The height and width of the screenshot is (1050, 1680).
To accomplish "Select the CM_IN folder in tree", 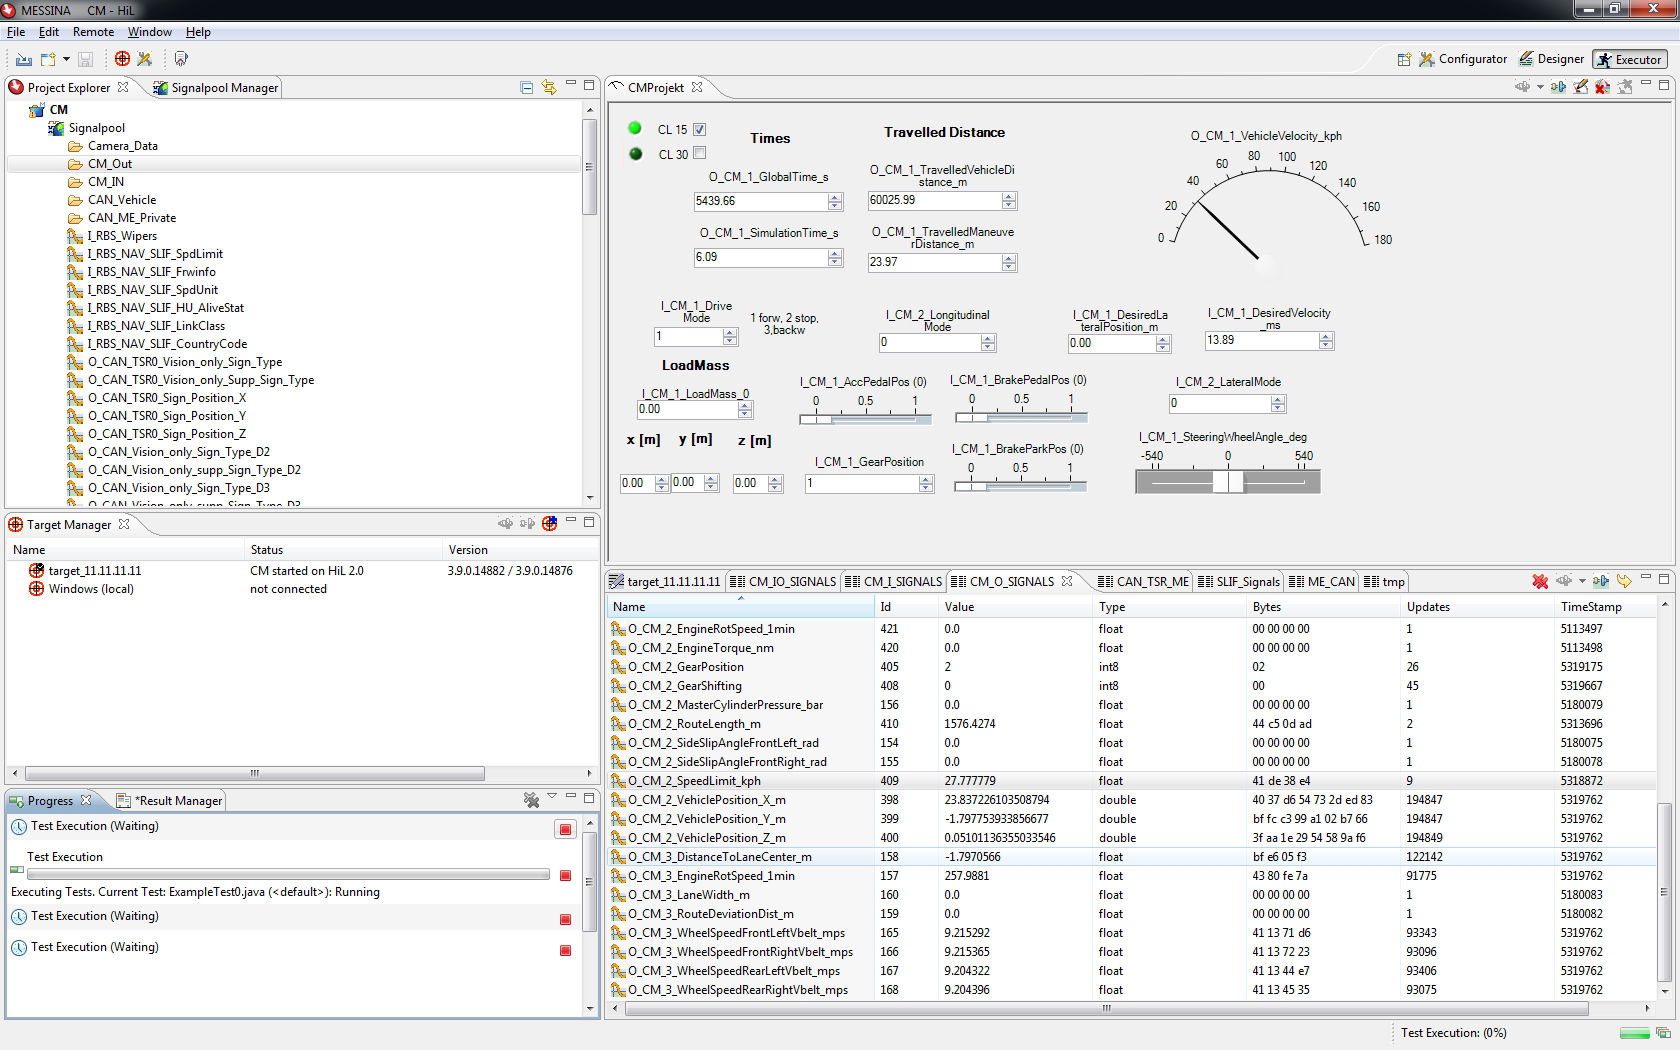I will click(x=106, y=182).
